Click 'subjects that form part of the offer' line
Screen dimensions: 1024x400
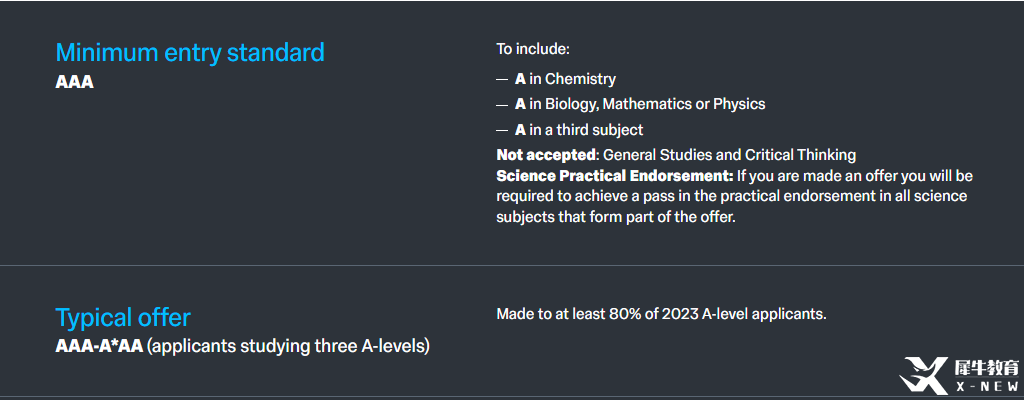click(x=616, y=218)
